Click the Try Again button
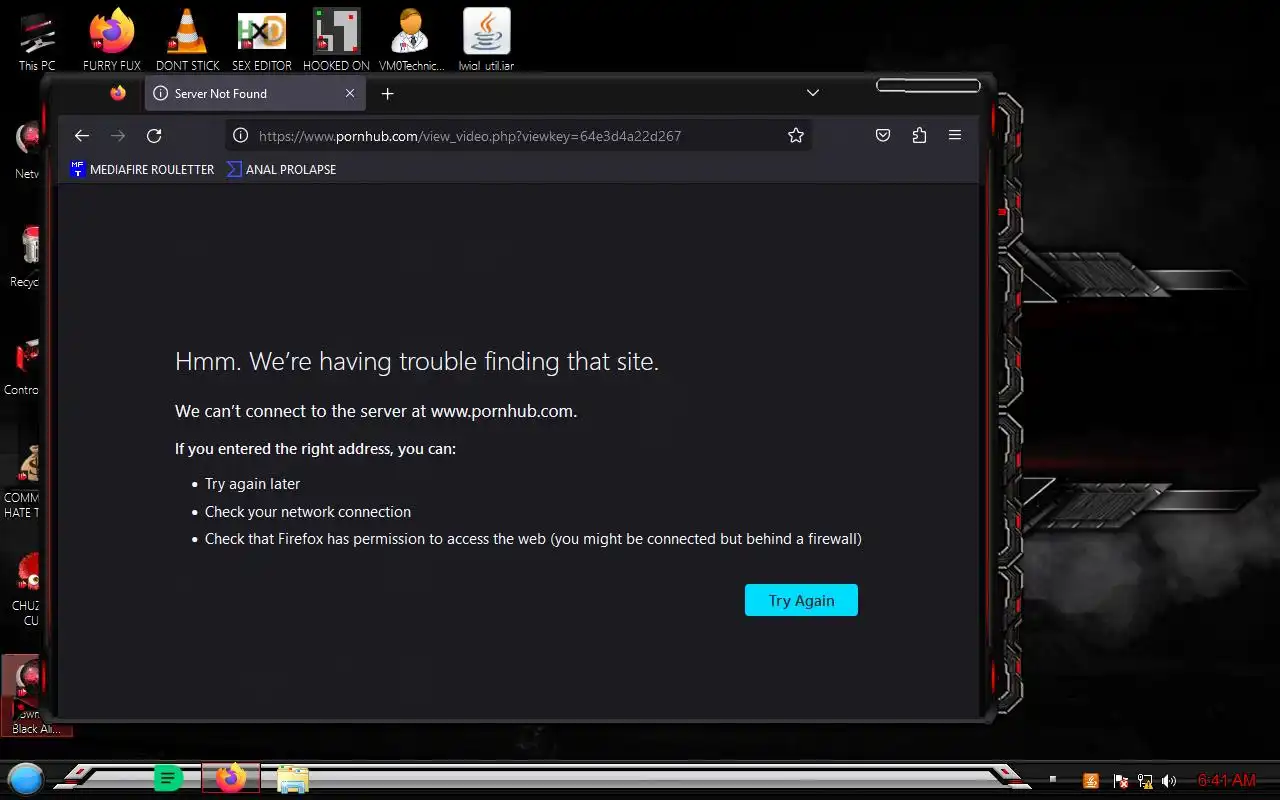 (x=801, y=600)
